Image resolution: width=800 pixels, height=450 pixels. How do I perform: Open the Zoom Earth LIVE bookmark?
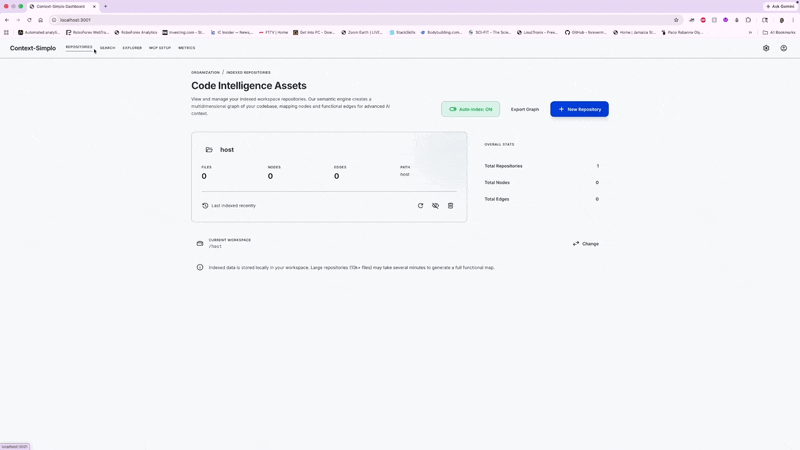click(362, 32)
